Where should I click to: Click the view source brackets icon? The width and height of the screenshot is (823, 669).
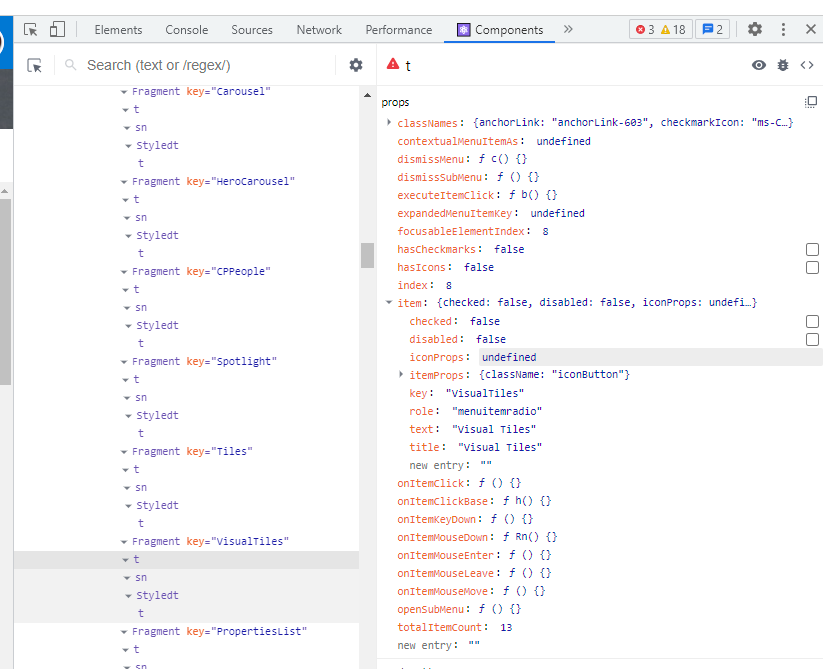pos(806,64)
